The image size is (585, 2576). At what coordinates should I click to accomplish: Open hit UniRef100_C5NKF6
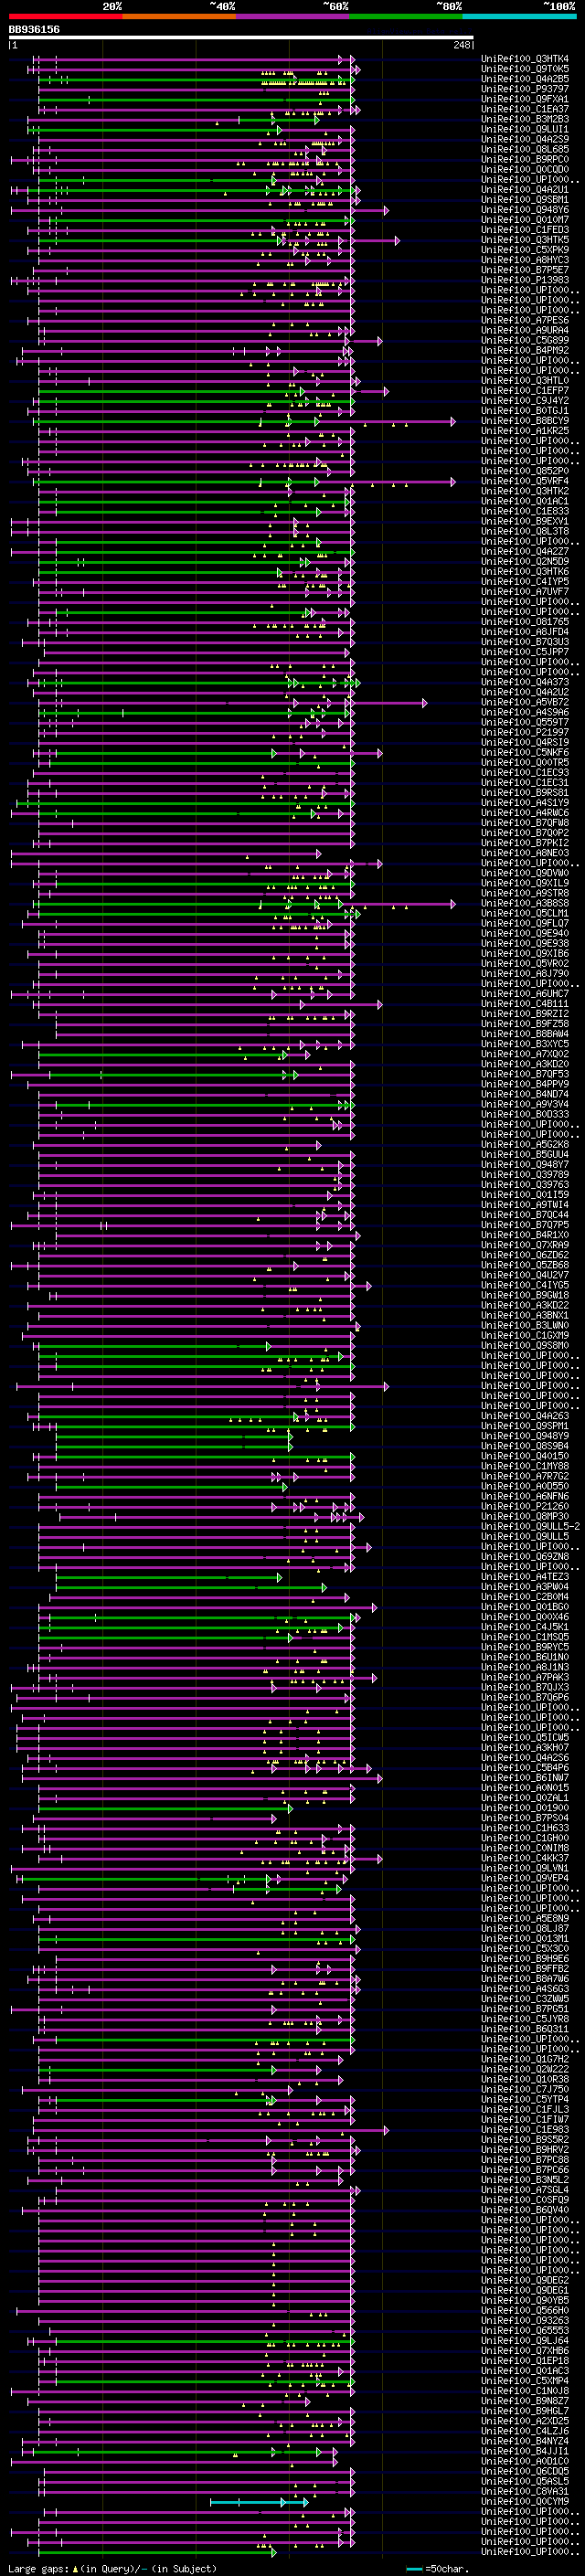(x=525, y=752)
